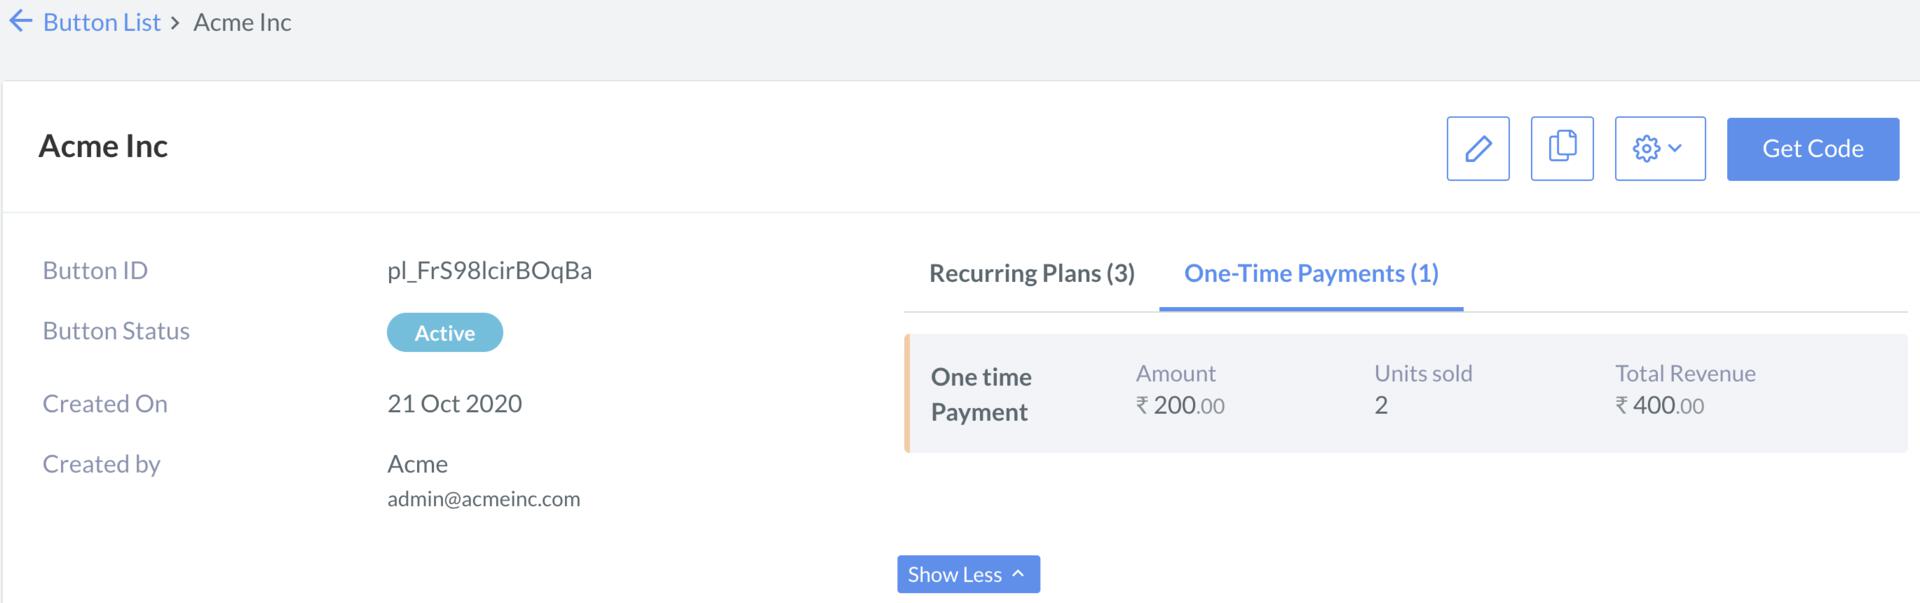Image resolution: width=1920 pixels, height=603 pixels.
Task: Select the Acme Inc breadcrumb label
Action: tap(241, 21)
